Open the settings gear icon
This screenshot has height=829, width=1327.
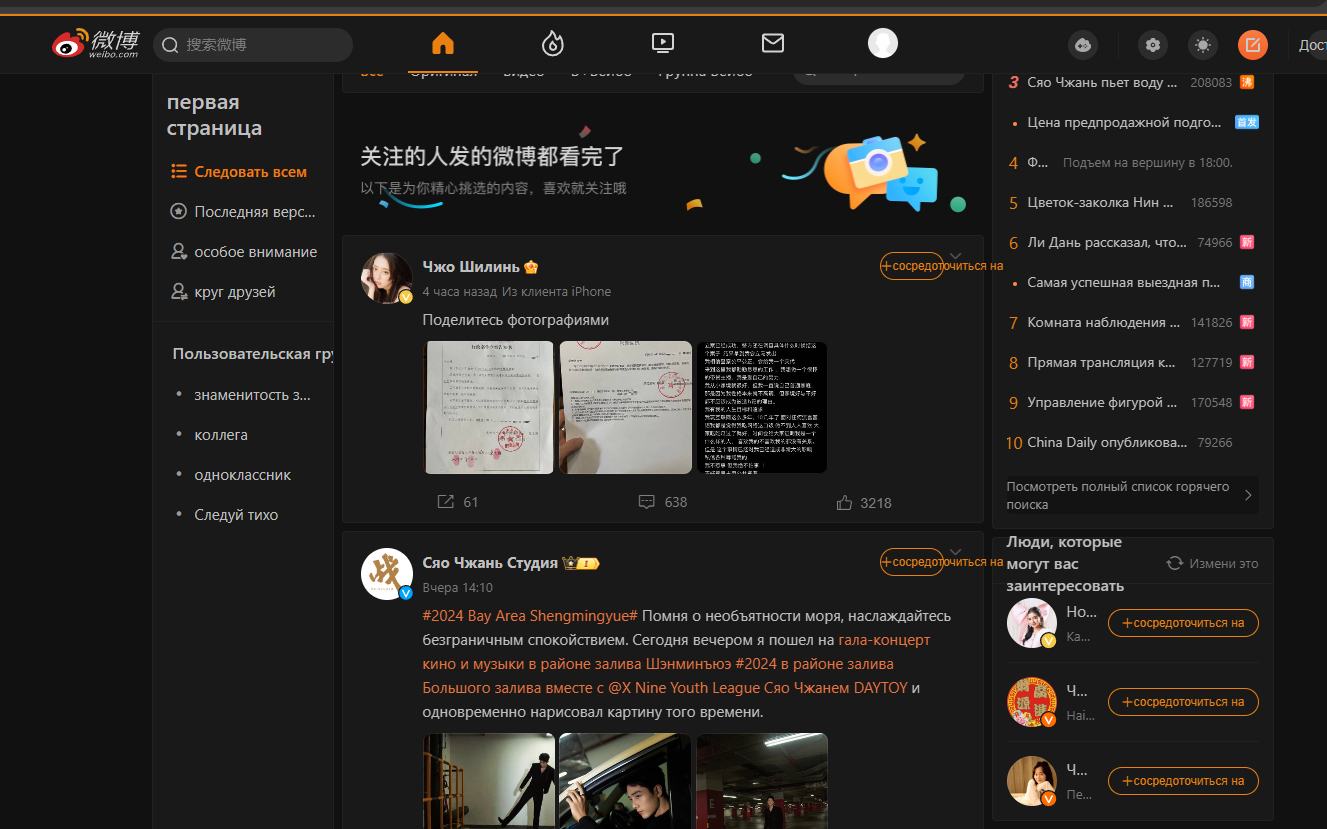tap(1153, 45)
